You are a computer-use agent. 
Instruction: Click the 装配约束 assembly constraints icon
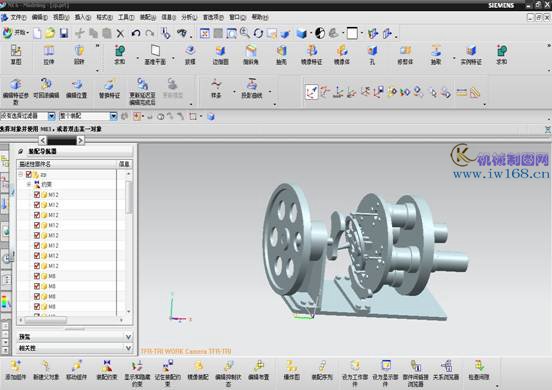(107, 370)
